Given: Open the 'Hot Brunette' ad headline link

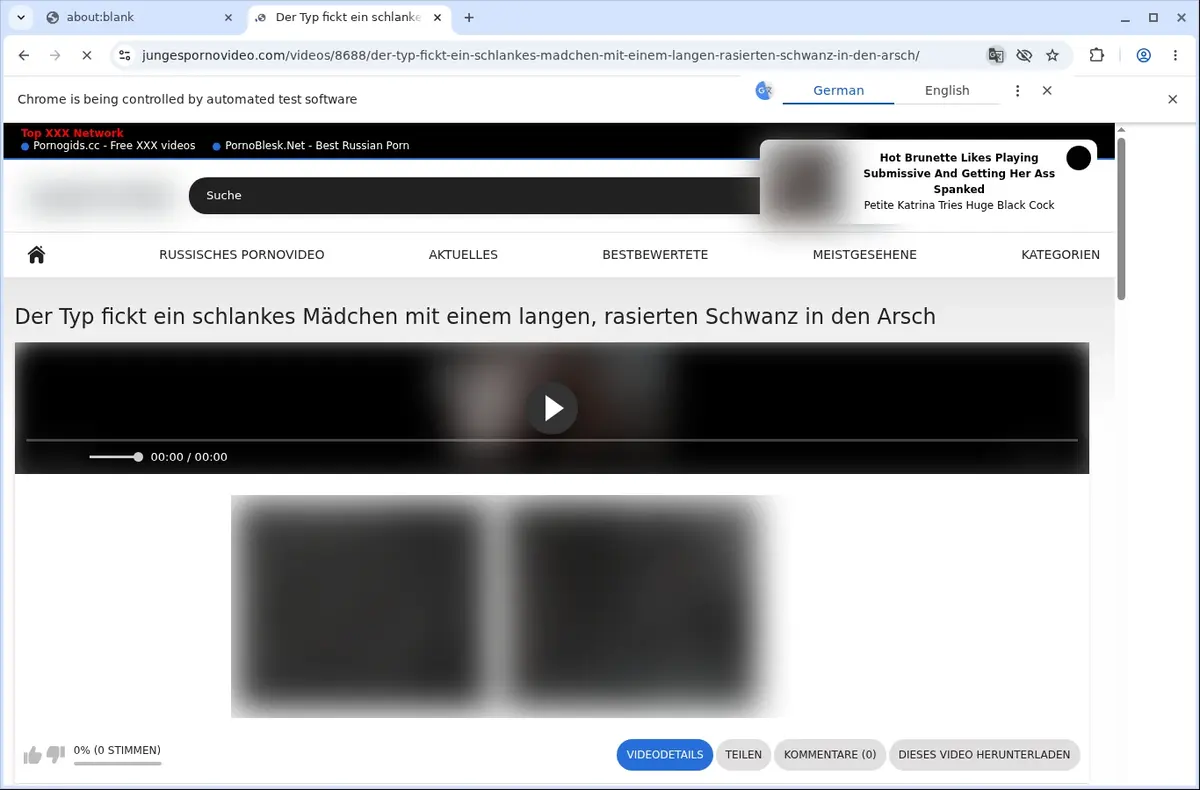Looking at the screenshot, I should (x=959, y=173).
